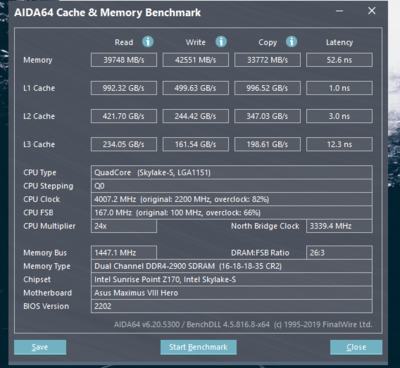Click the Close button at bottom

coord(356,347)
